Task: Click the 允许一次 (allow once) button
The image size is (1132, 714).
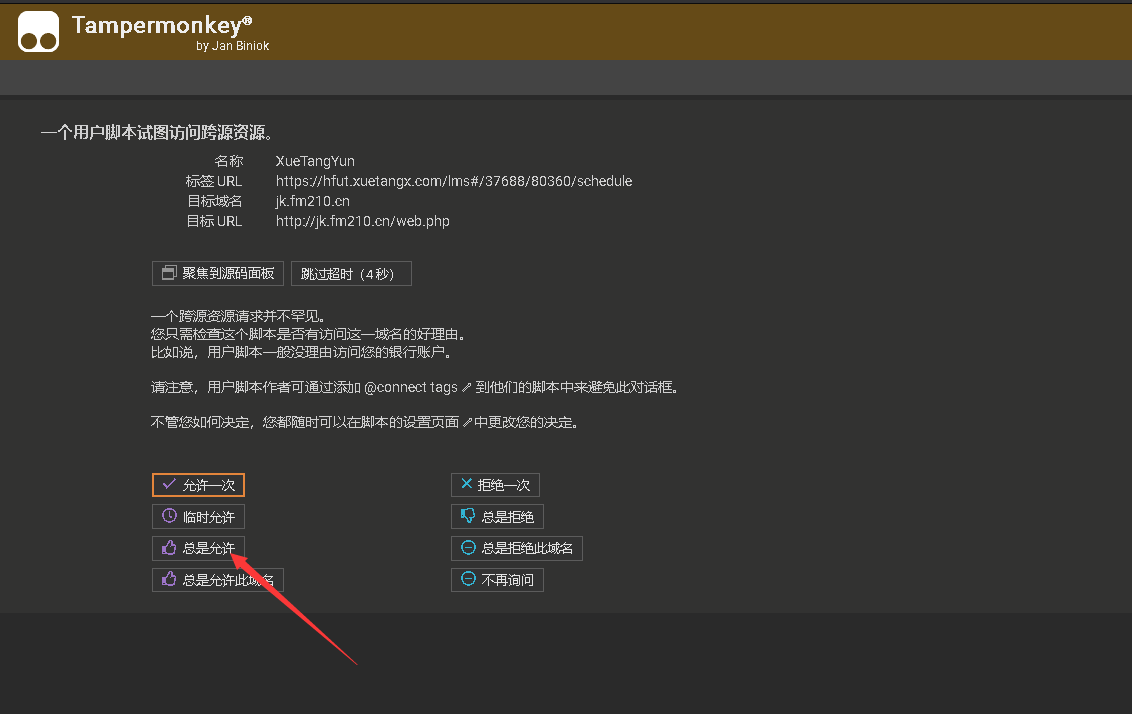Action: [x=199, y=485]
